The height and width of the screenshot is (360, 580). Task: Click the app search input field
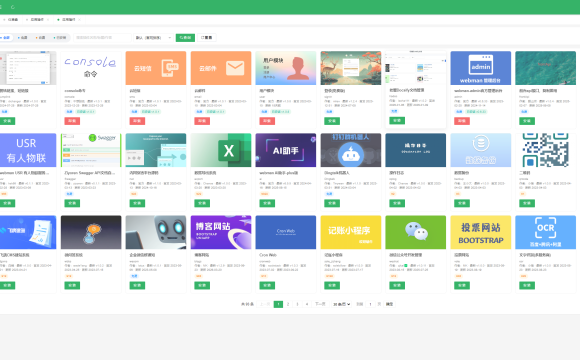tap(102, 37)
